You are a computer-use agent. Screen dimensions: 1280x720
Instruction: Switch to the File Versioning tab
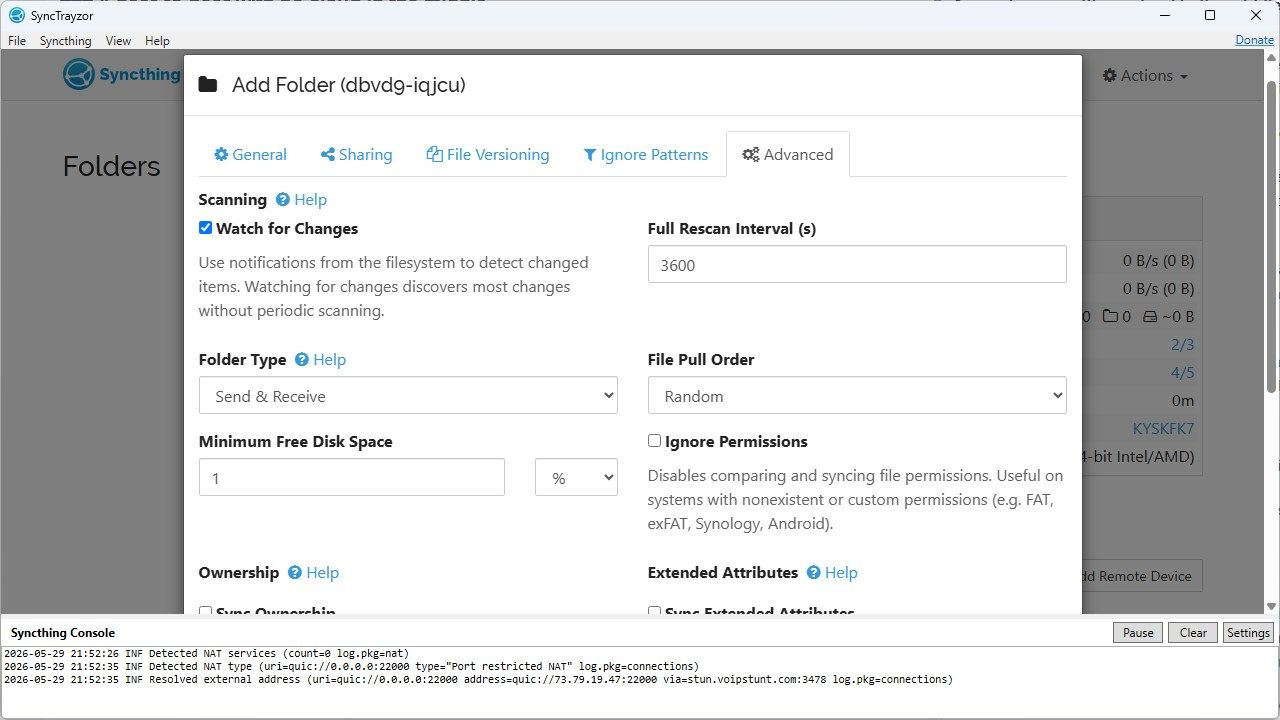point(488,155)
